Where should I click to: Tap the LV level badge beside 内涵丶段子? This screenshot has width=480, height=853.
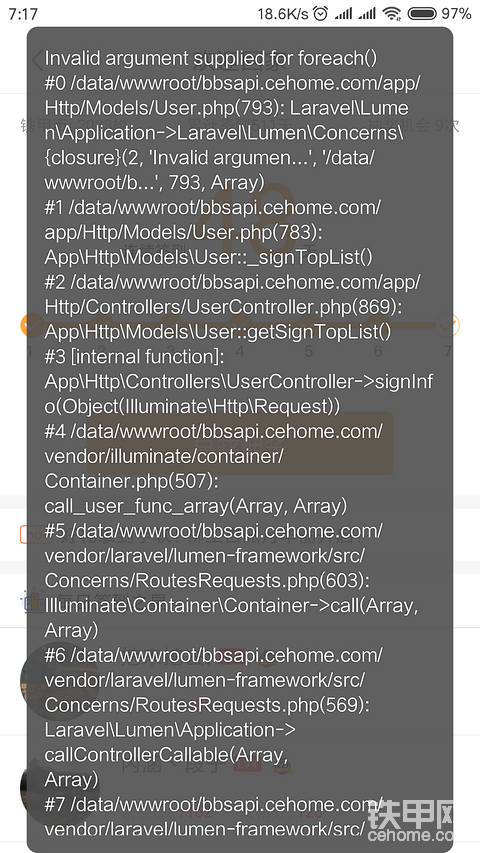click(x=247, y=766)
